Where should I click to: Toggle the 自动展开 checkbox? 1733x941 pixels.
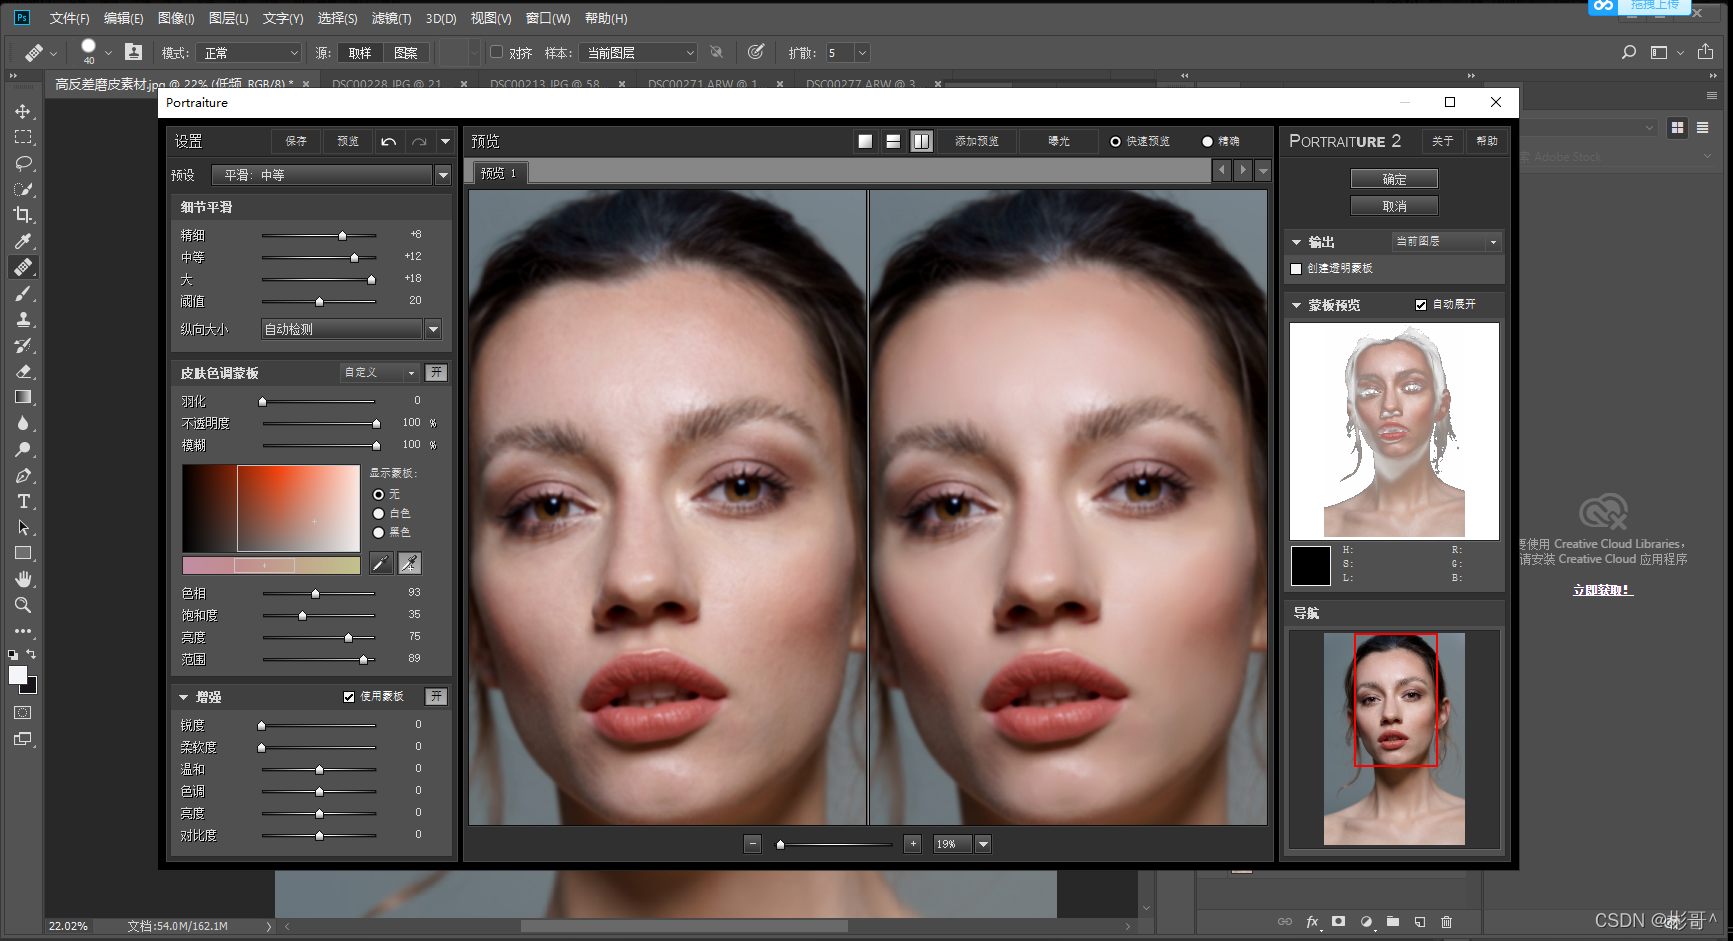[x=1421, y=305]
